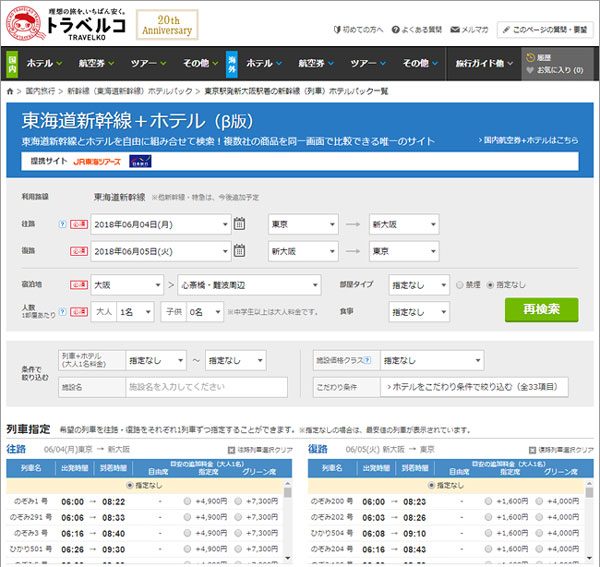Click the JR東海ツアーズ partner logo
600x567 pixels.
(x=97, y=162)
